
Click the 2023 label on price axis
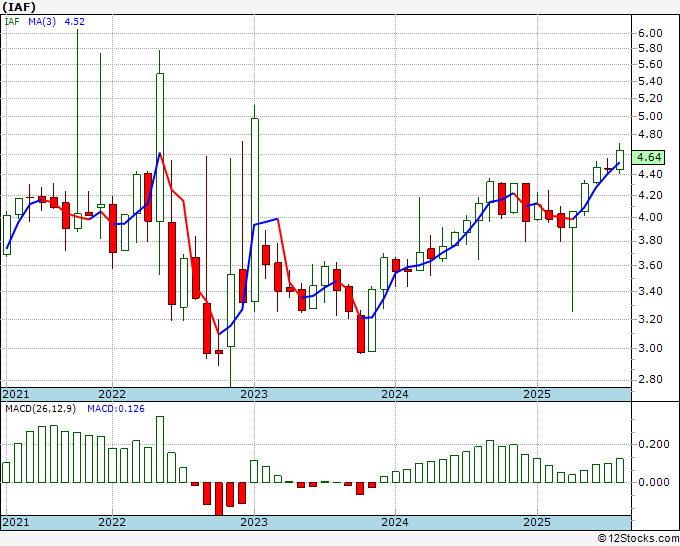click(254, 394)
